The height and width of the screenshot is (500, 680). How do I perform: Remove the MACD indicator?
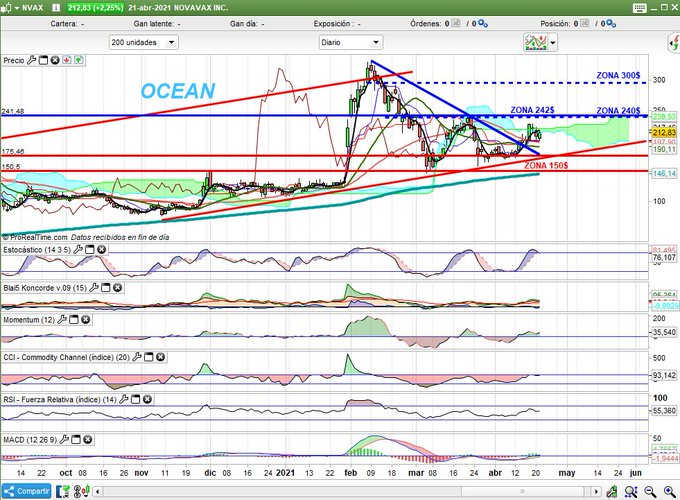coord(88,440)
